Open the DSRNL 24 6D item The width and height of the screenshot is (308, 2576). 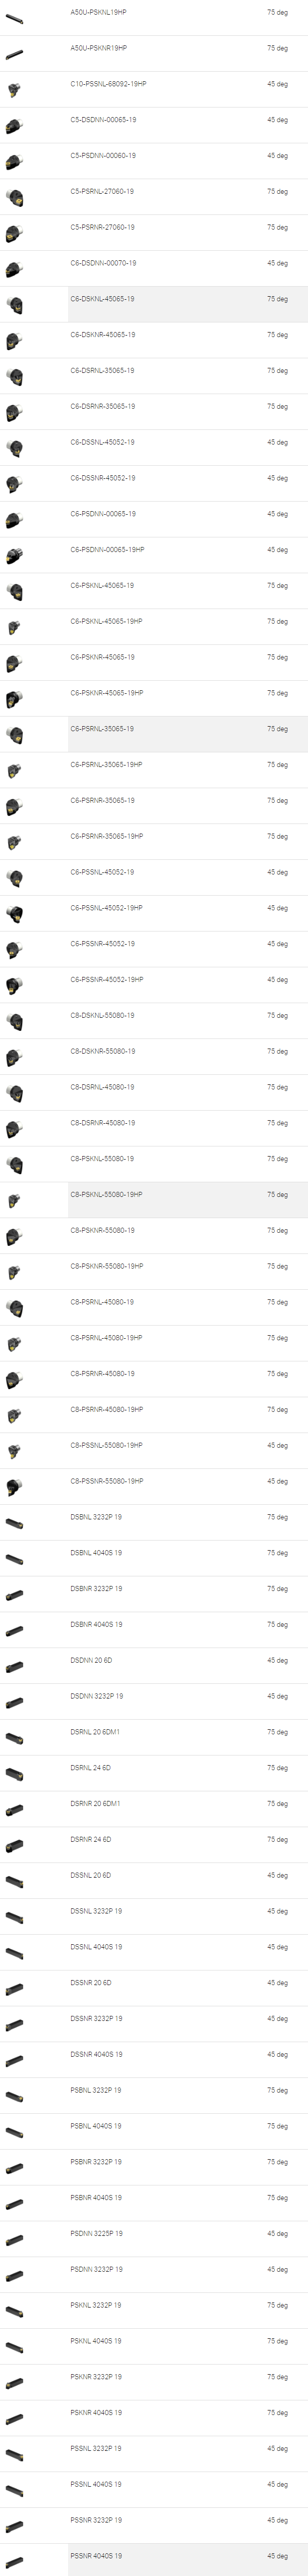[90, 1768]
